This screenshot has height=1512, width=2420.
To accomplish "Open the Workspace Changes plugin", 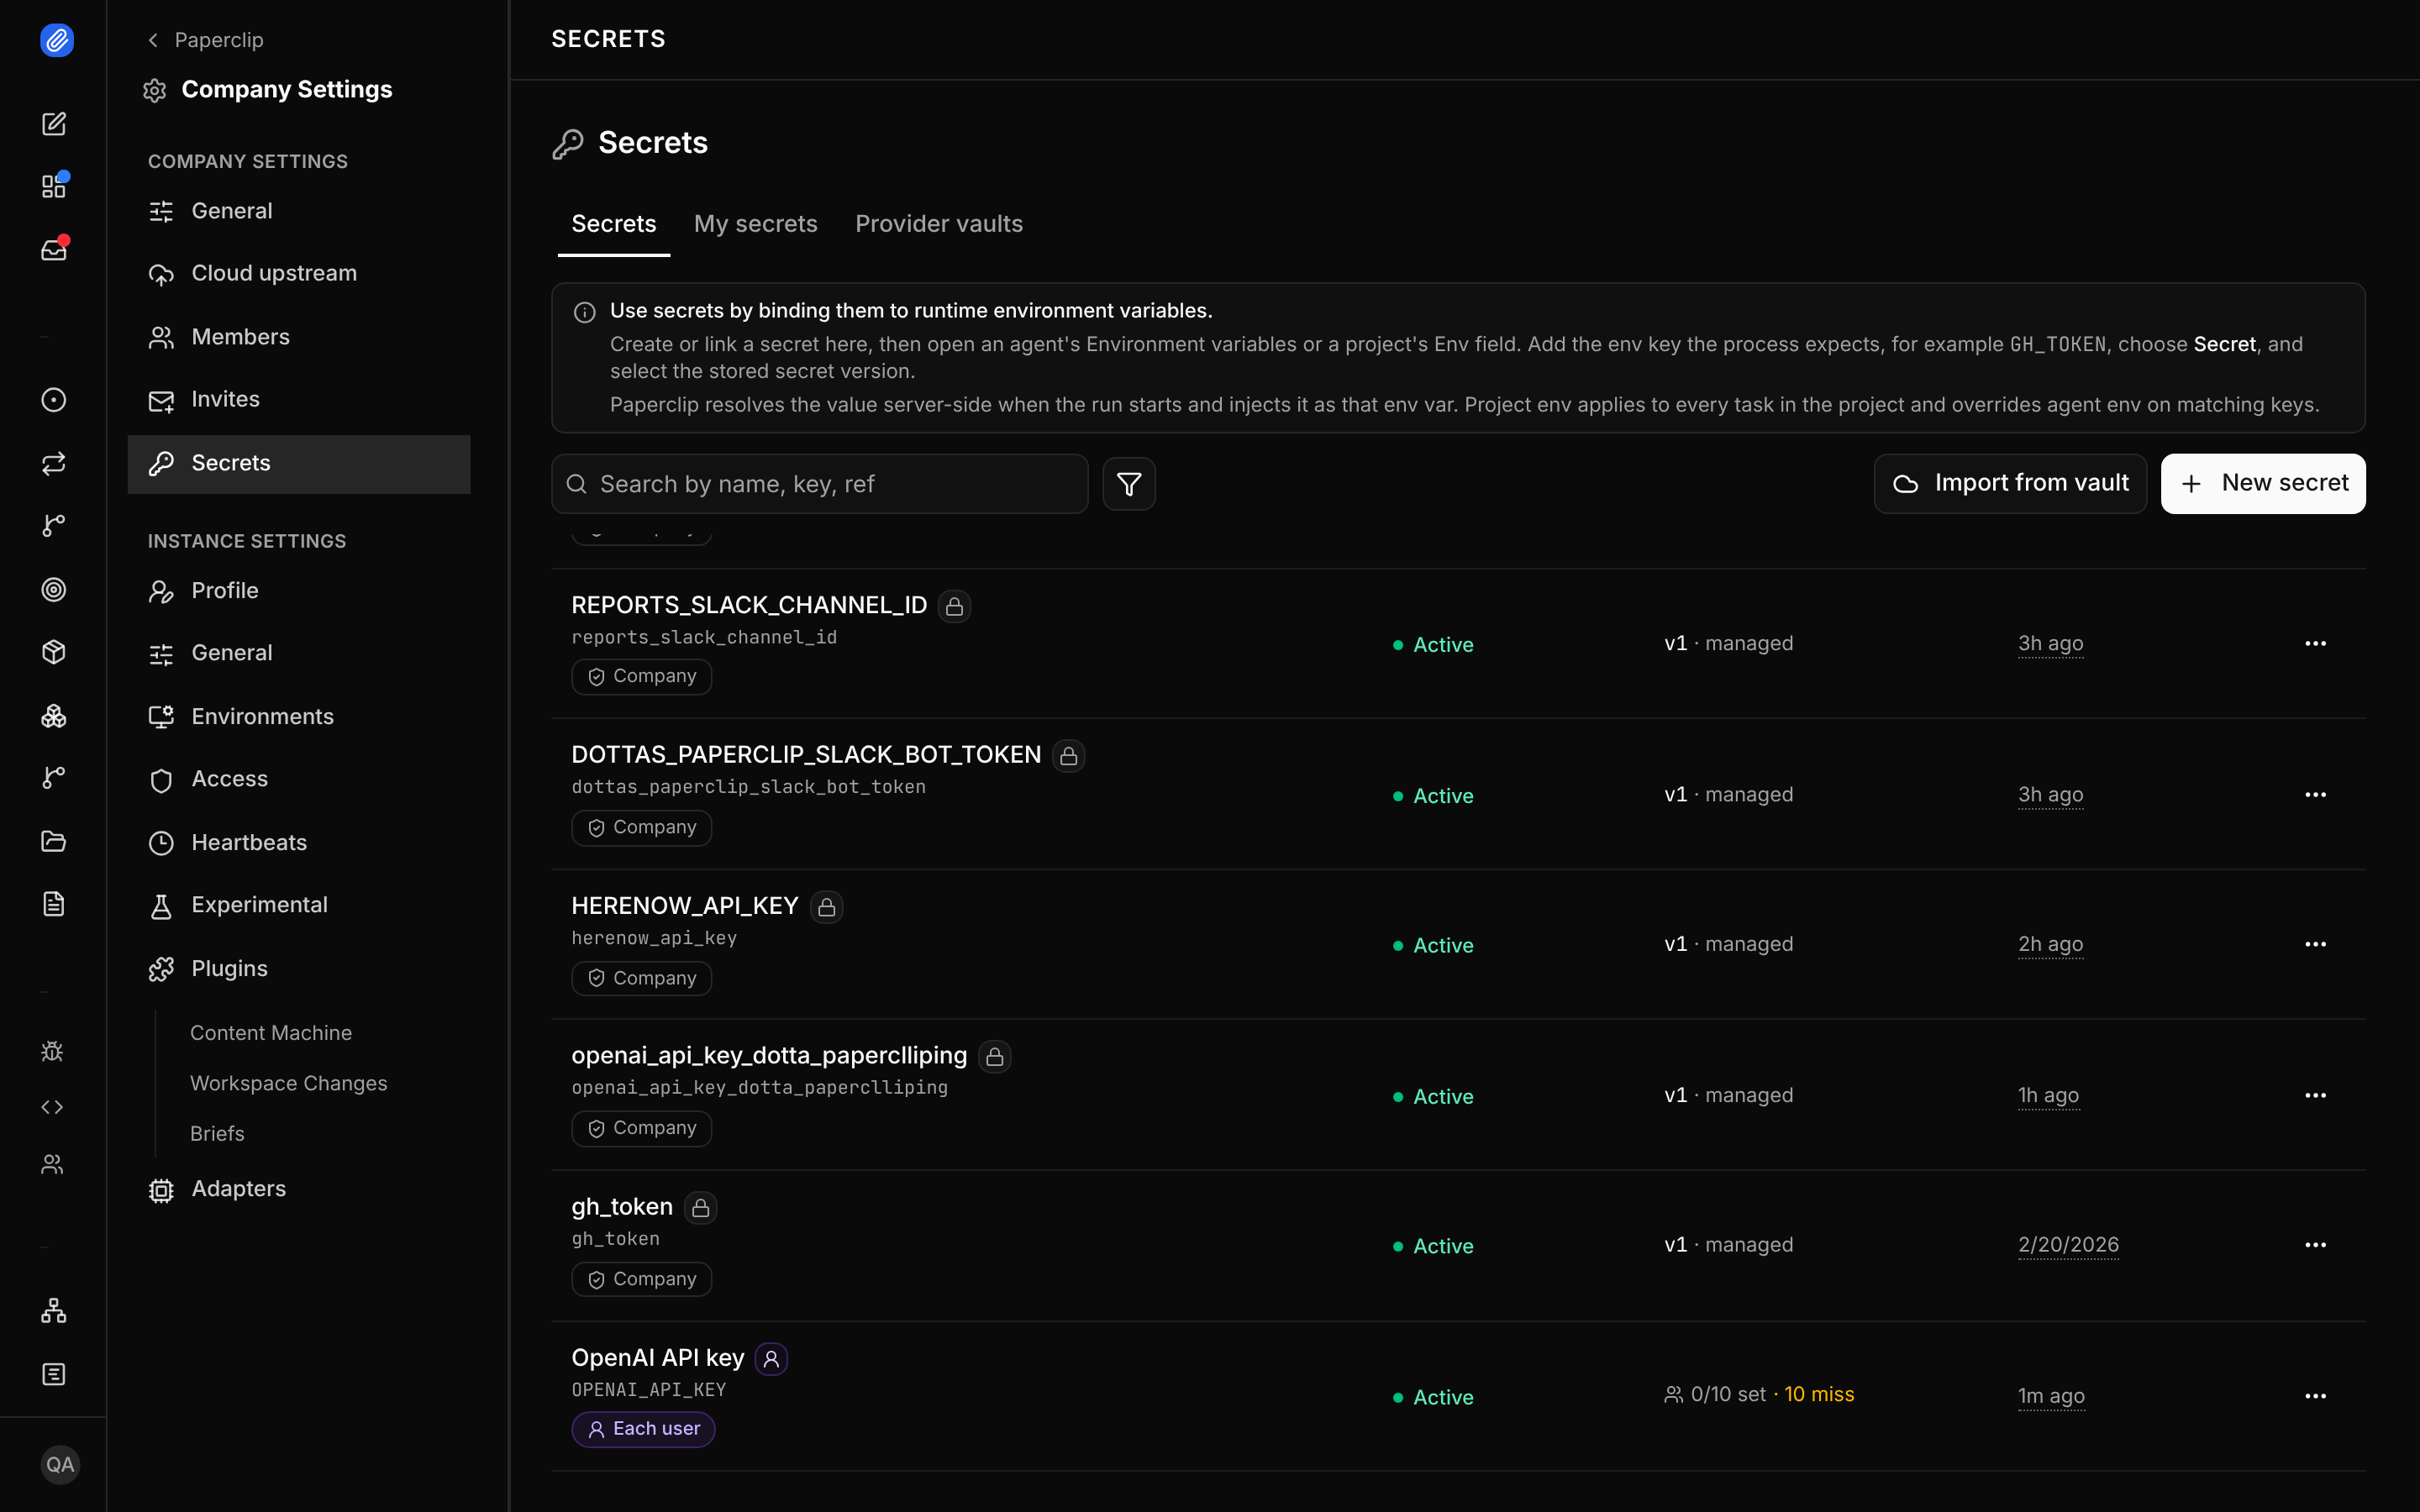I will click(288, 1084).
